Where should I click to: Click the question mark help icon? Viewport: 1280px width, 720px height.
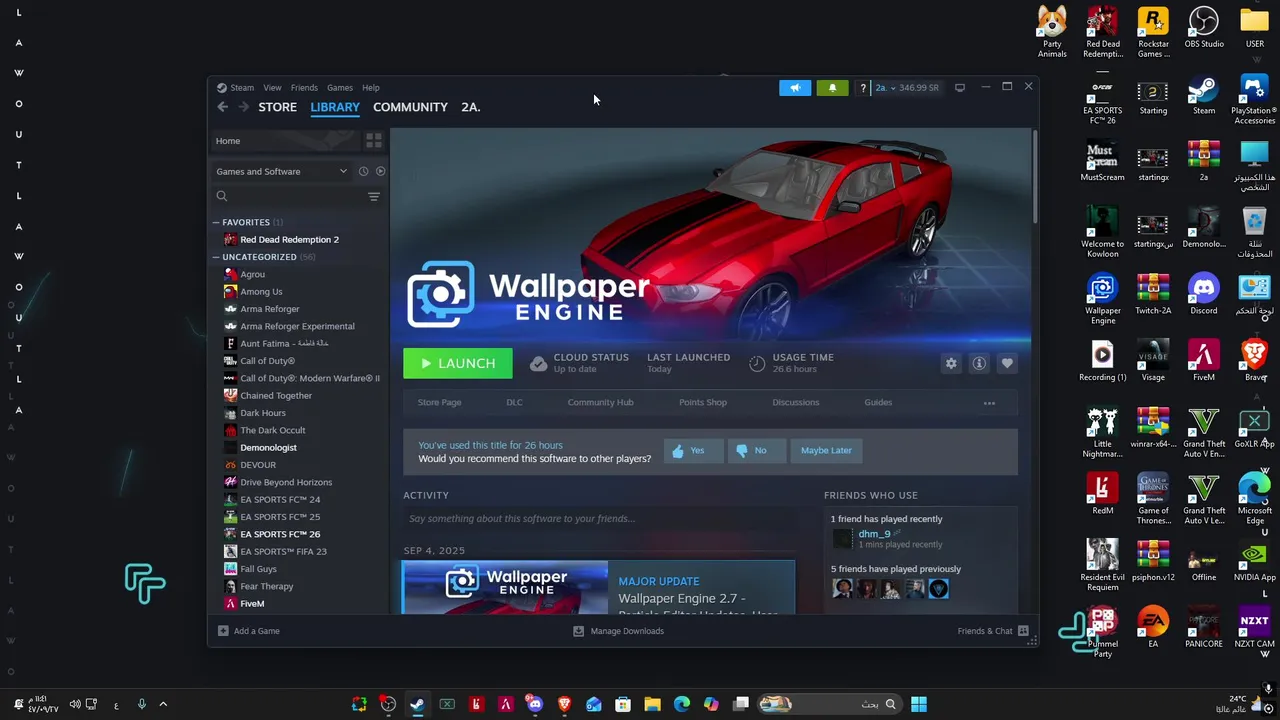(863, 88)
